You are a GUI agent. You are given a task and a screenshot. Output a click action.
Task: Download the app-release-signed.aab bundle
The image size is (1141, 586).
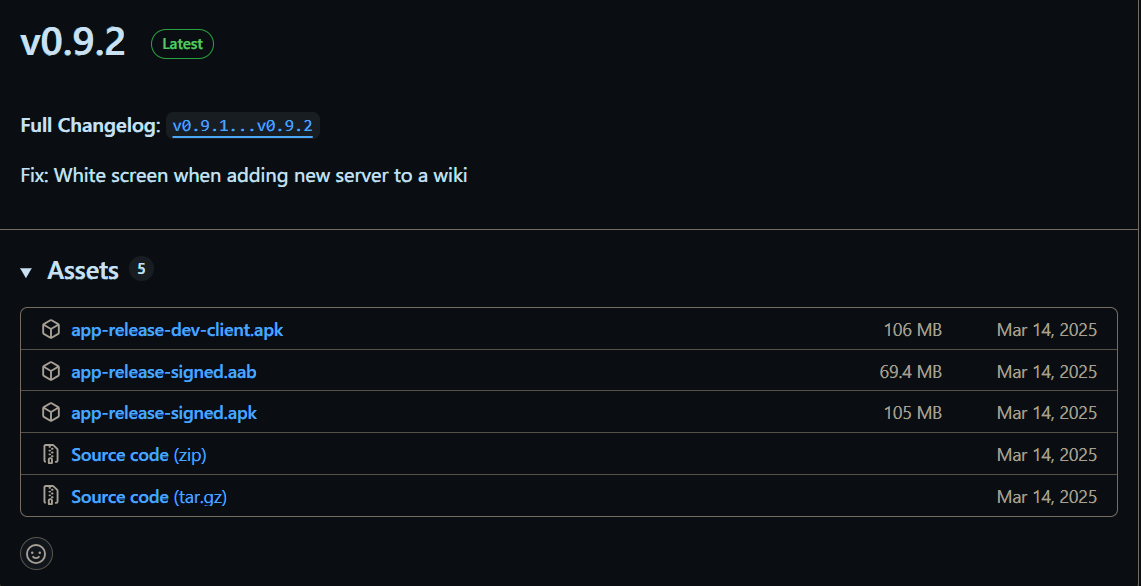[x=164, y=372]
